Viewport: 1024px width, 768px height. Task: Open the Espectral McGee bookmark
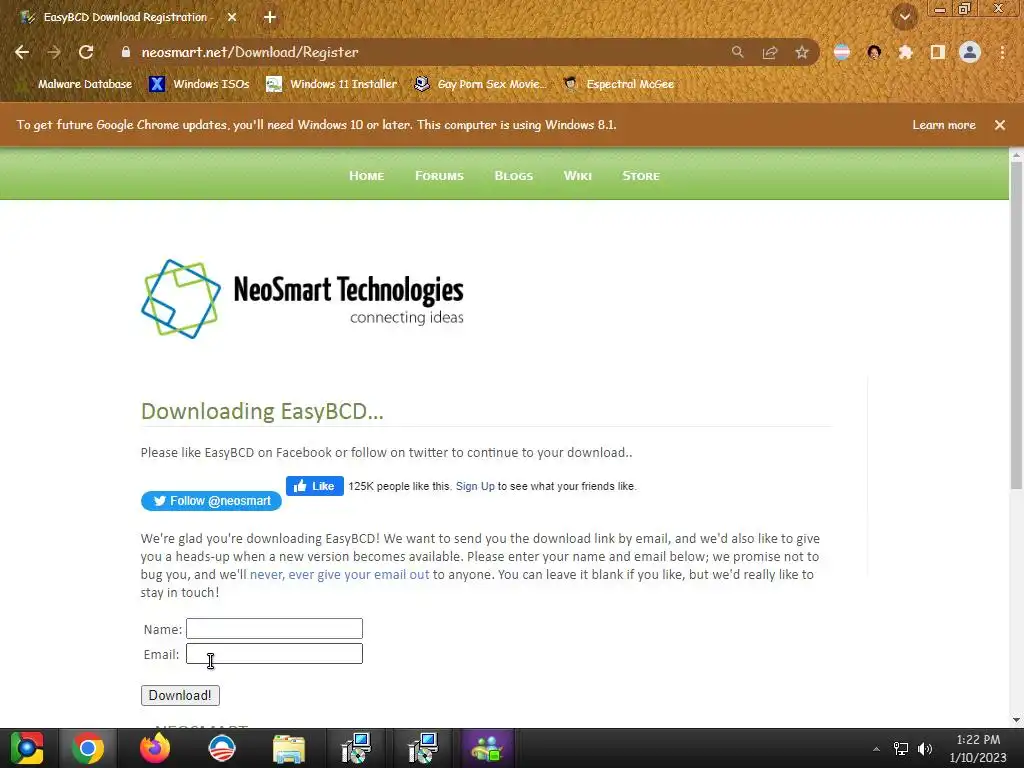(x=618, y=84)
